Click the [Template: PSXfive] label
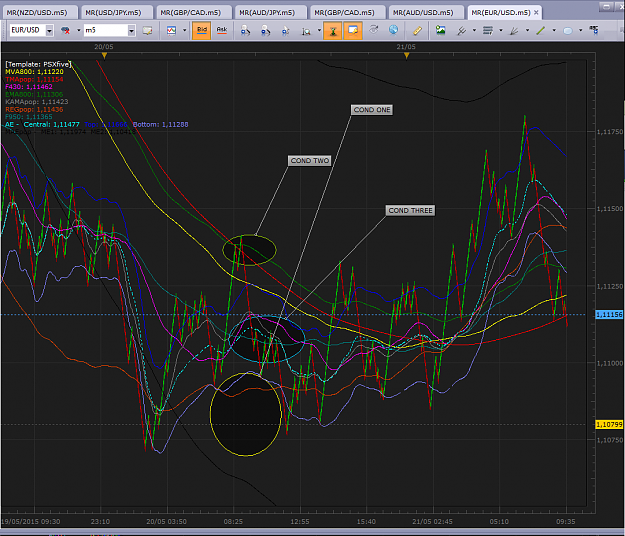The height and width of the screenshot is (536, 625). [x=38, y=64]
